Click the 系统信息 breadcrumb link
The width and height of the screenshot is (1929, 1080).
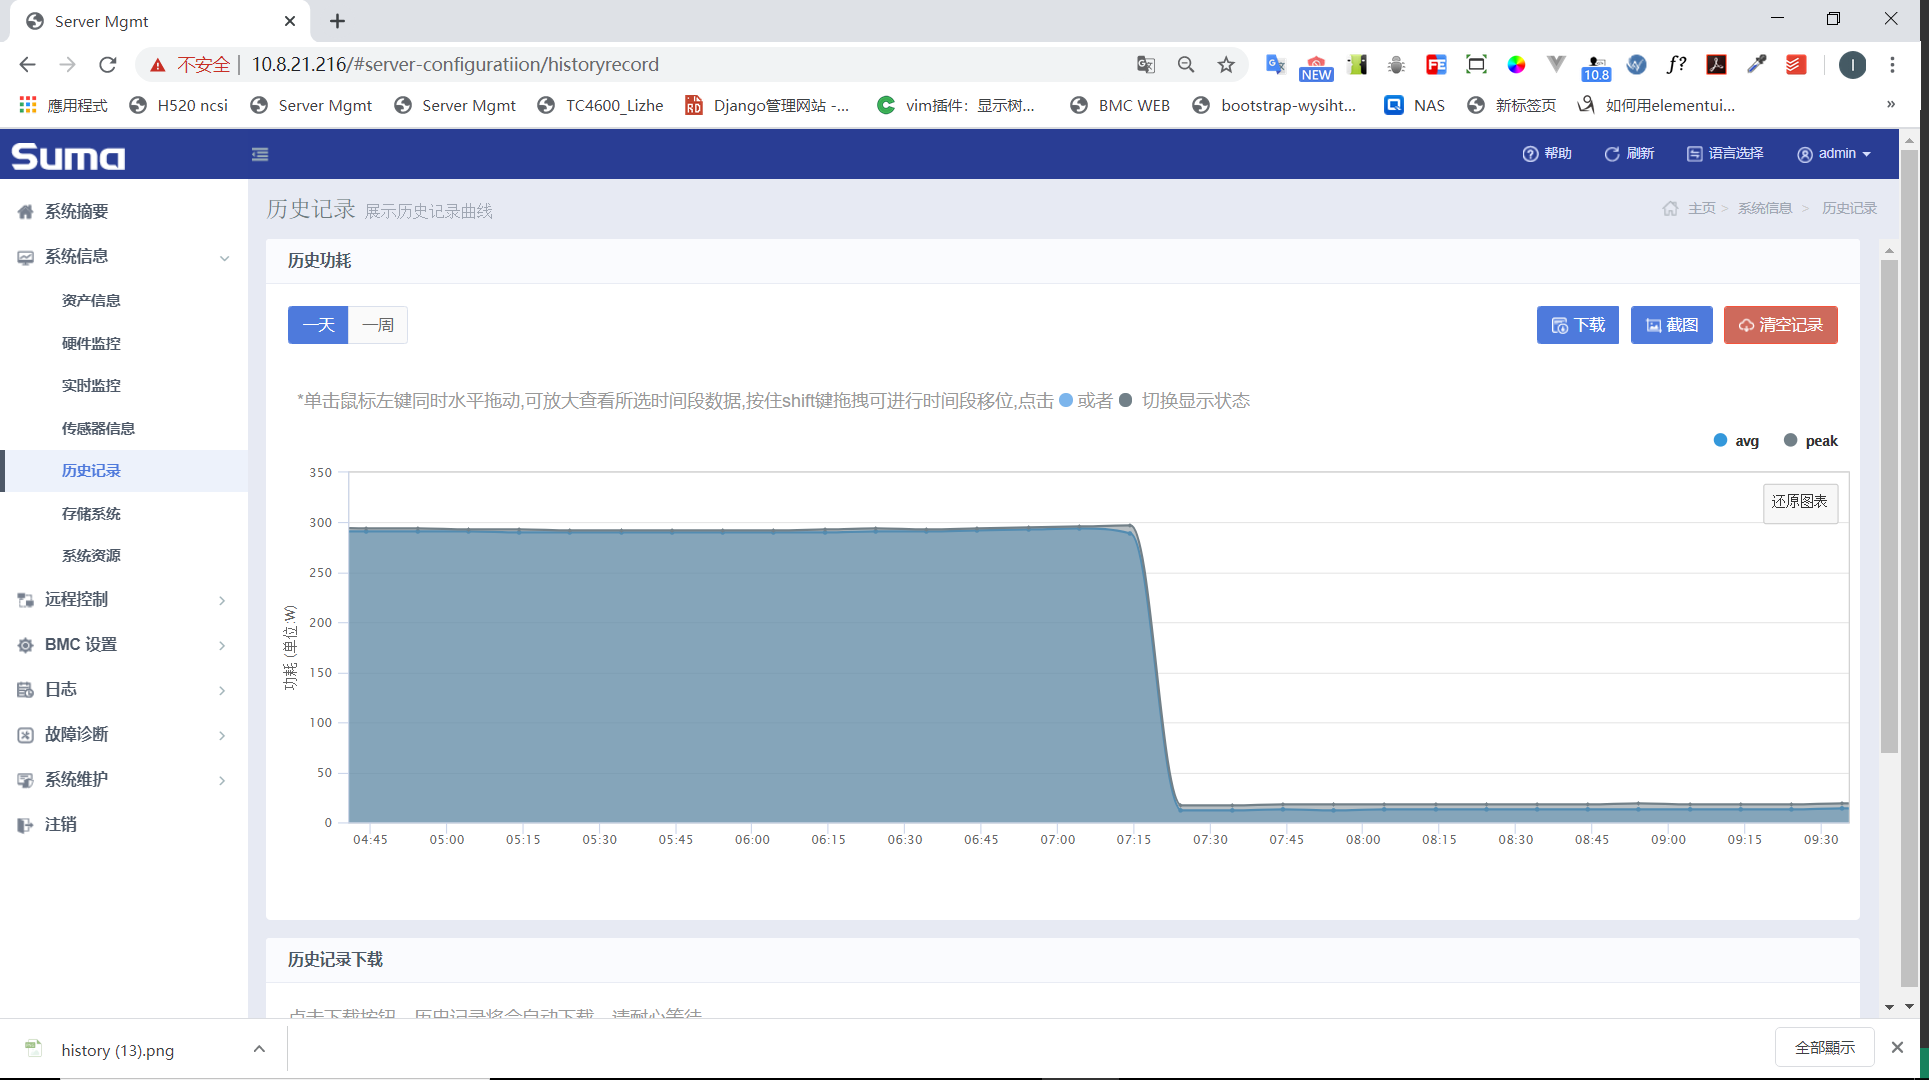point(1764,208)
